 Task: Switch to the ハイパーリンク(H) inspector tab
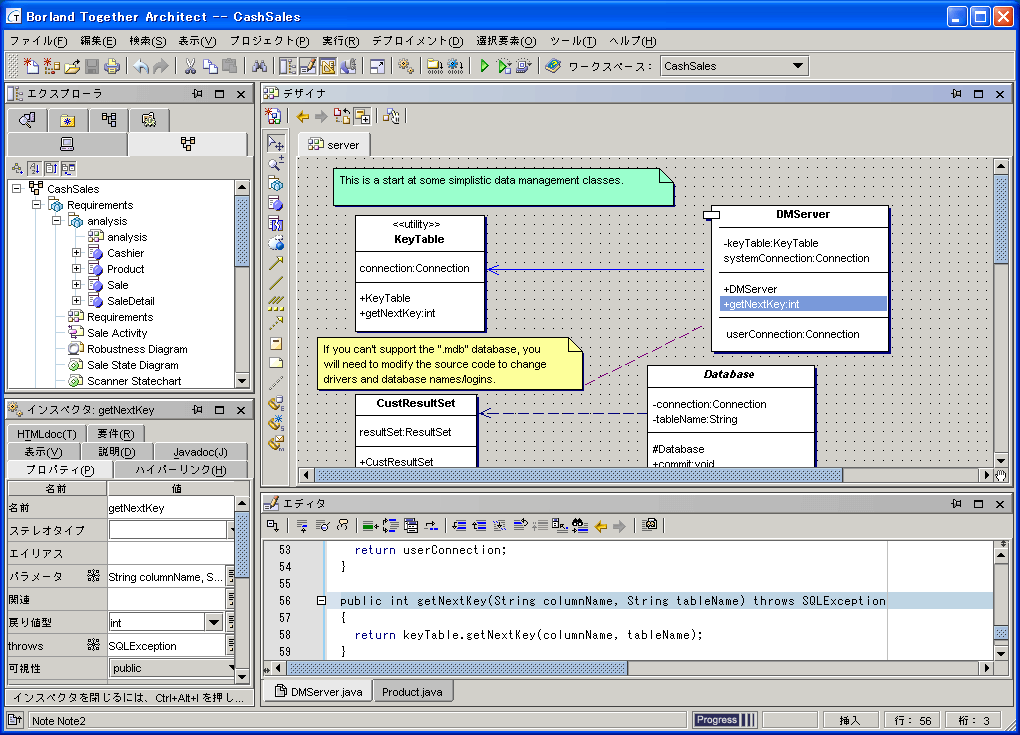181,470
